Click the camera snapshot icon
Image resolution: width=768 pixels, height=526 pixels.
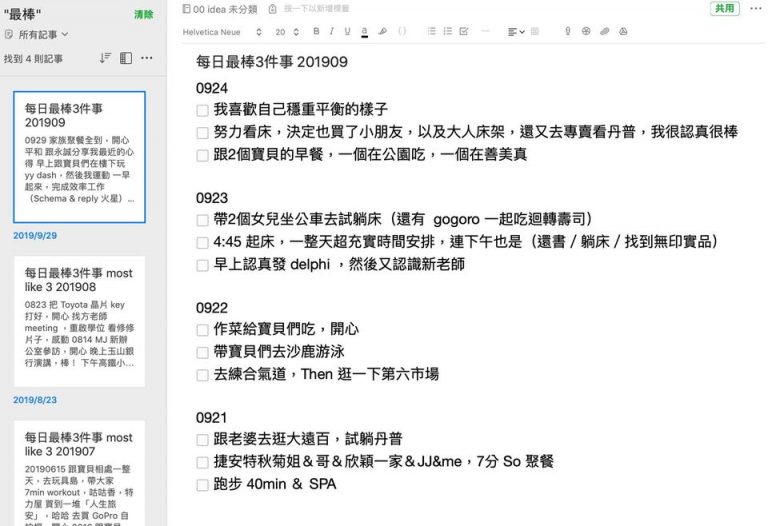(586, 31)
